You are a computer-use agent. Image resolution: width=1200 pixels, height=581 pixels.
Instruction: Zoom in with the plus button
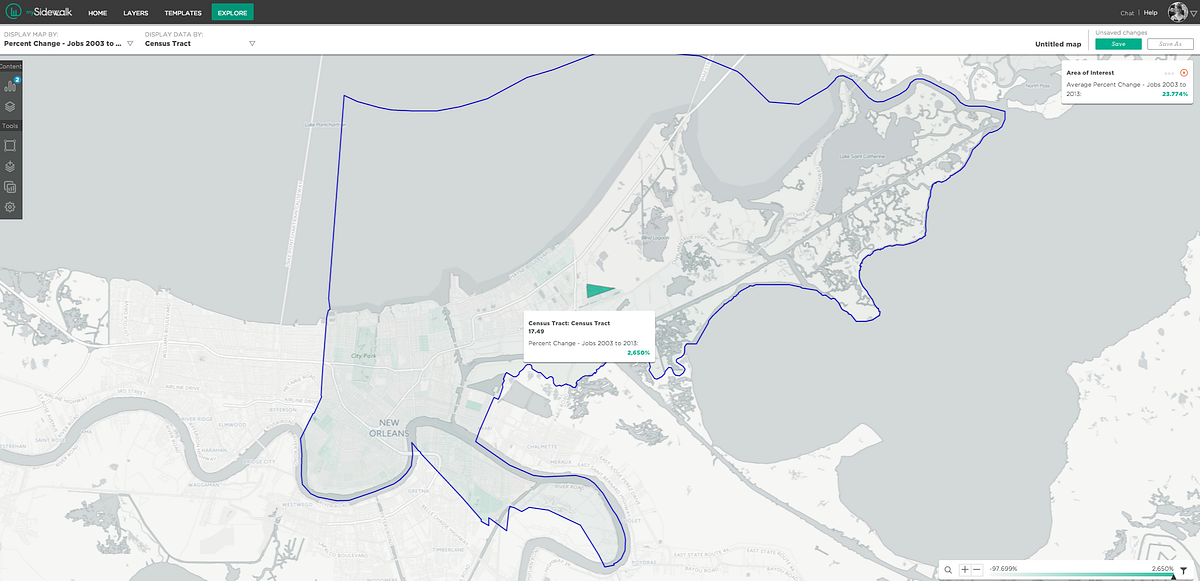coord(965,569)
